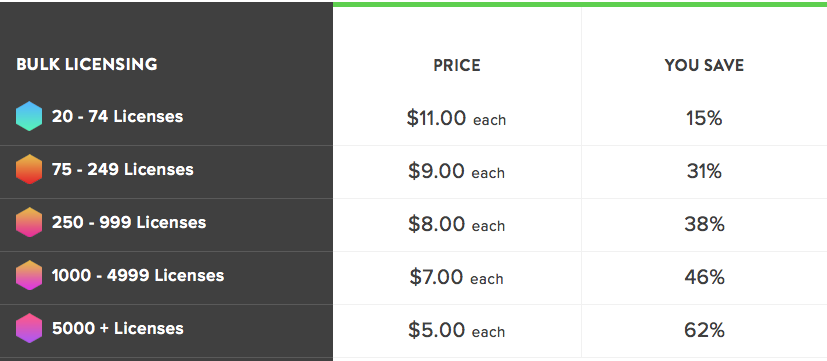
Task: Click the hexagon icon beside 1000 - 4999 Licenses
Action: [29, 275]
